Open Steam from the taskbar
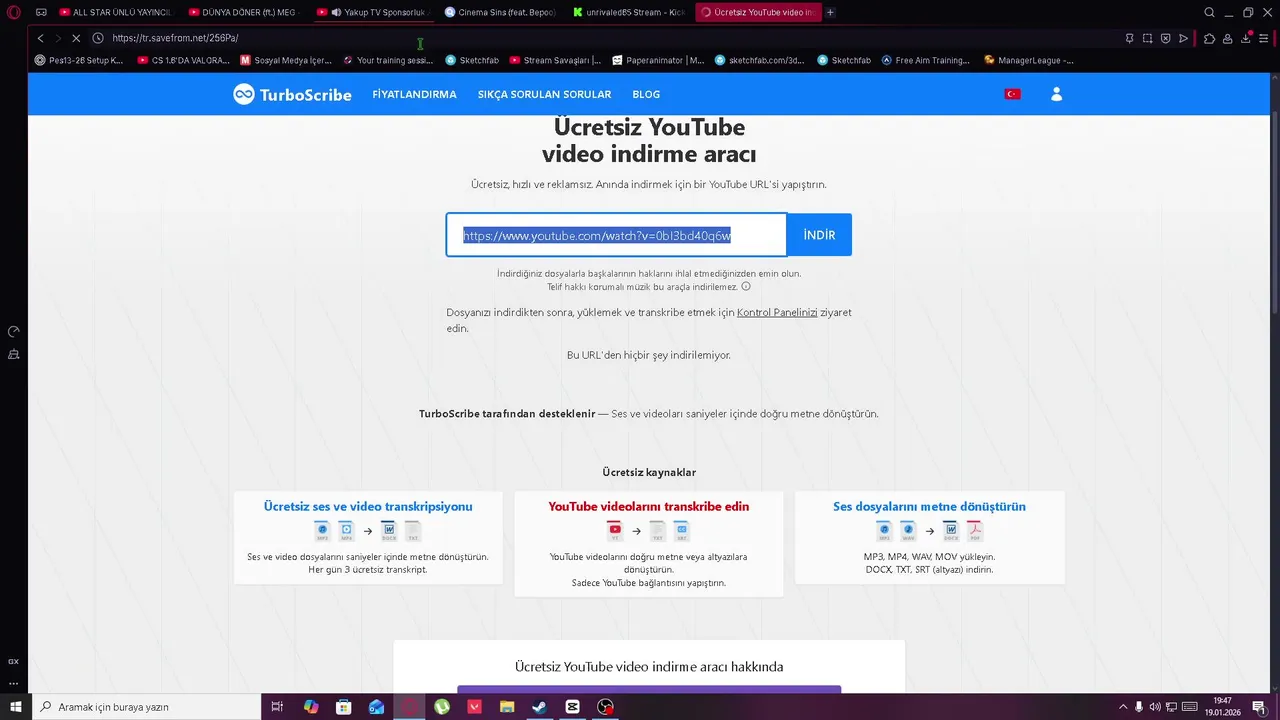 pos(539,707)
